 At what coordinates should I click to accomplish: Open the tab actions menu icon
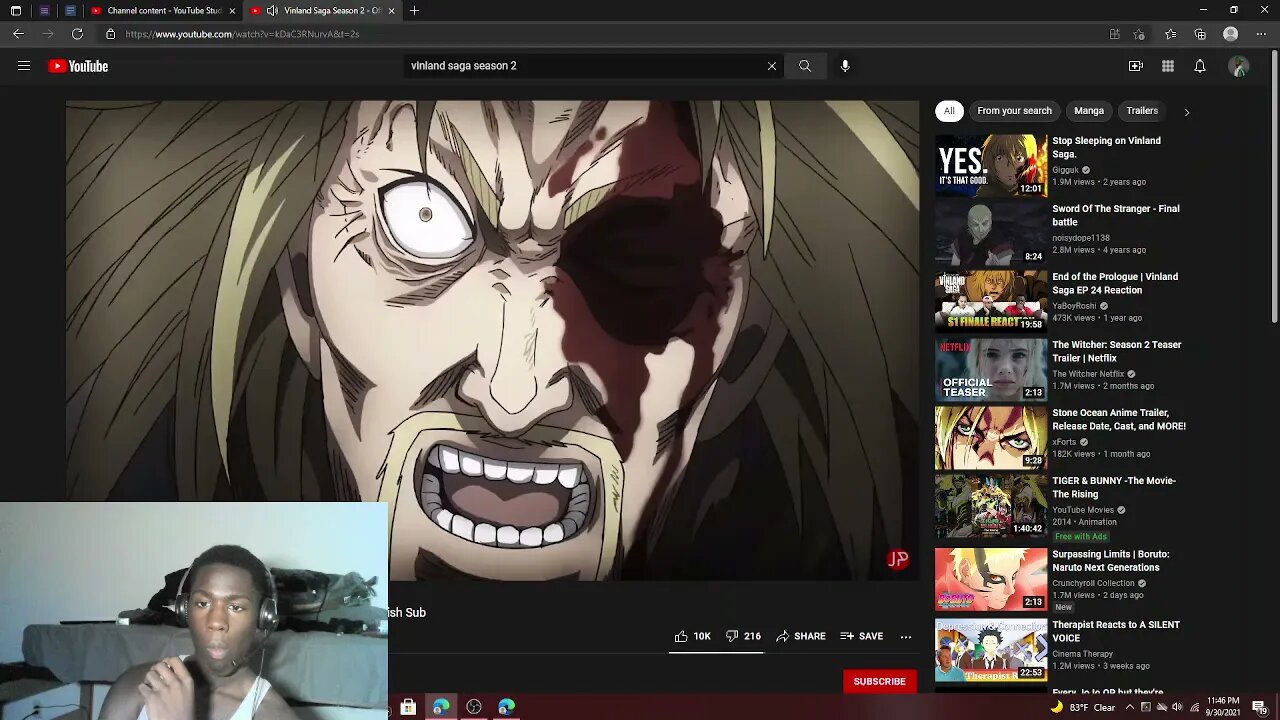click(x=16, y=11)
